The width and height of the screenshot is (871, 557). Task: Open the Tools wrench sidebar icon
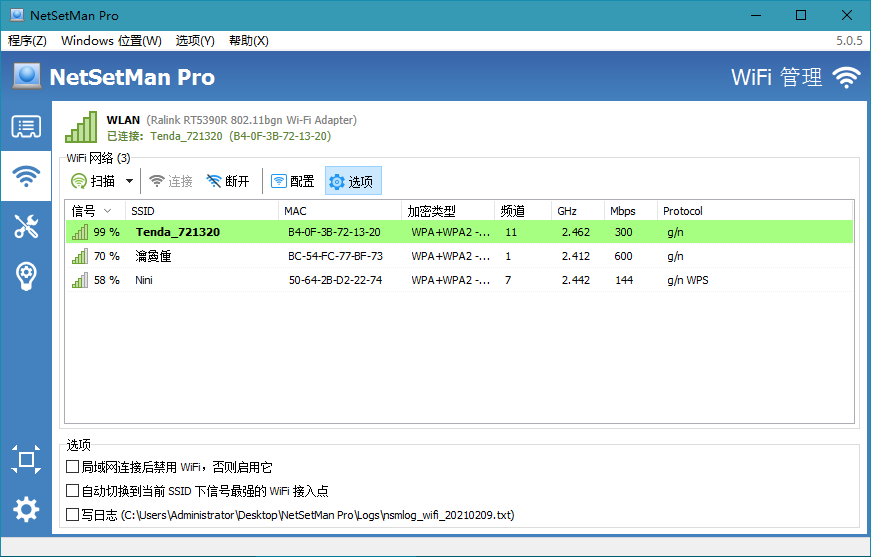(x=26, y=226)
